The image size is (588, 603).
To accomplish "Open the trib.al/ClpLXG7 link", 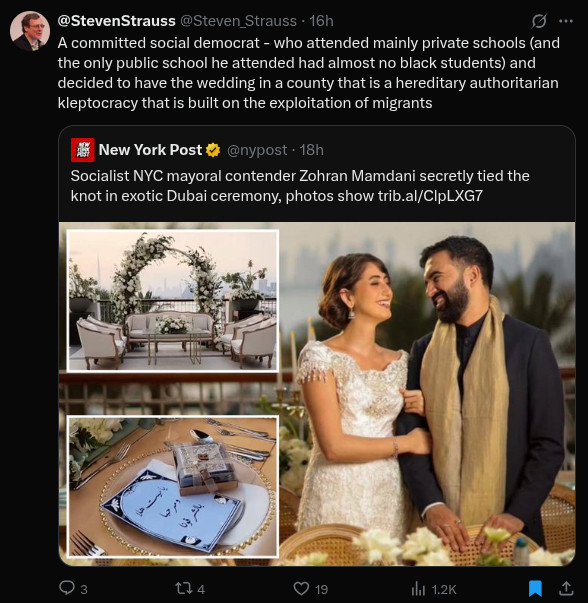I will 430,196.
